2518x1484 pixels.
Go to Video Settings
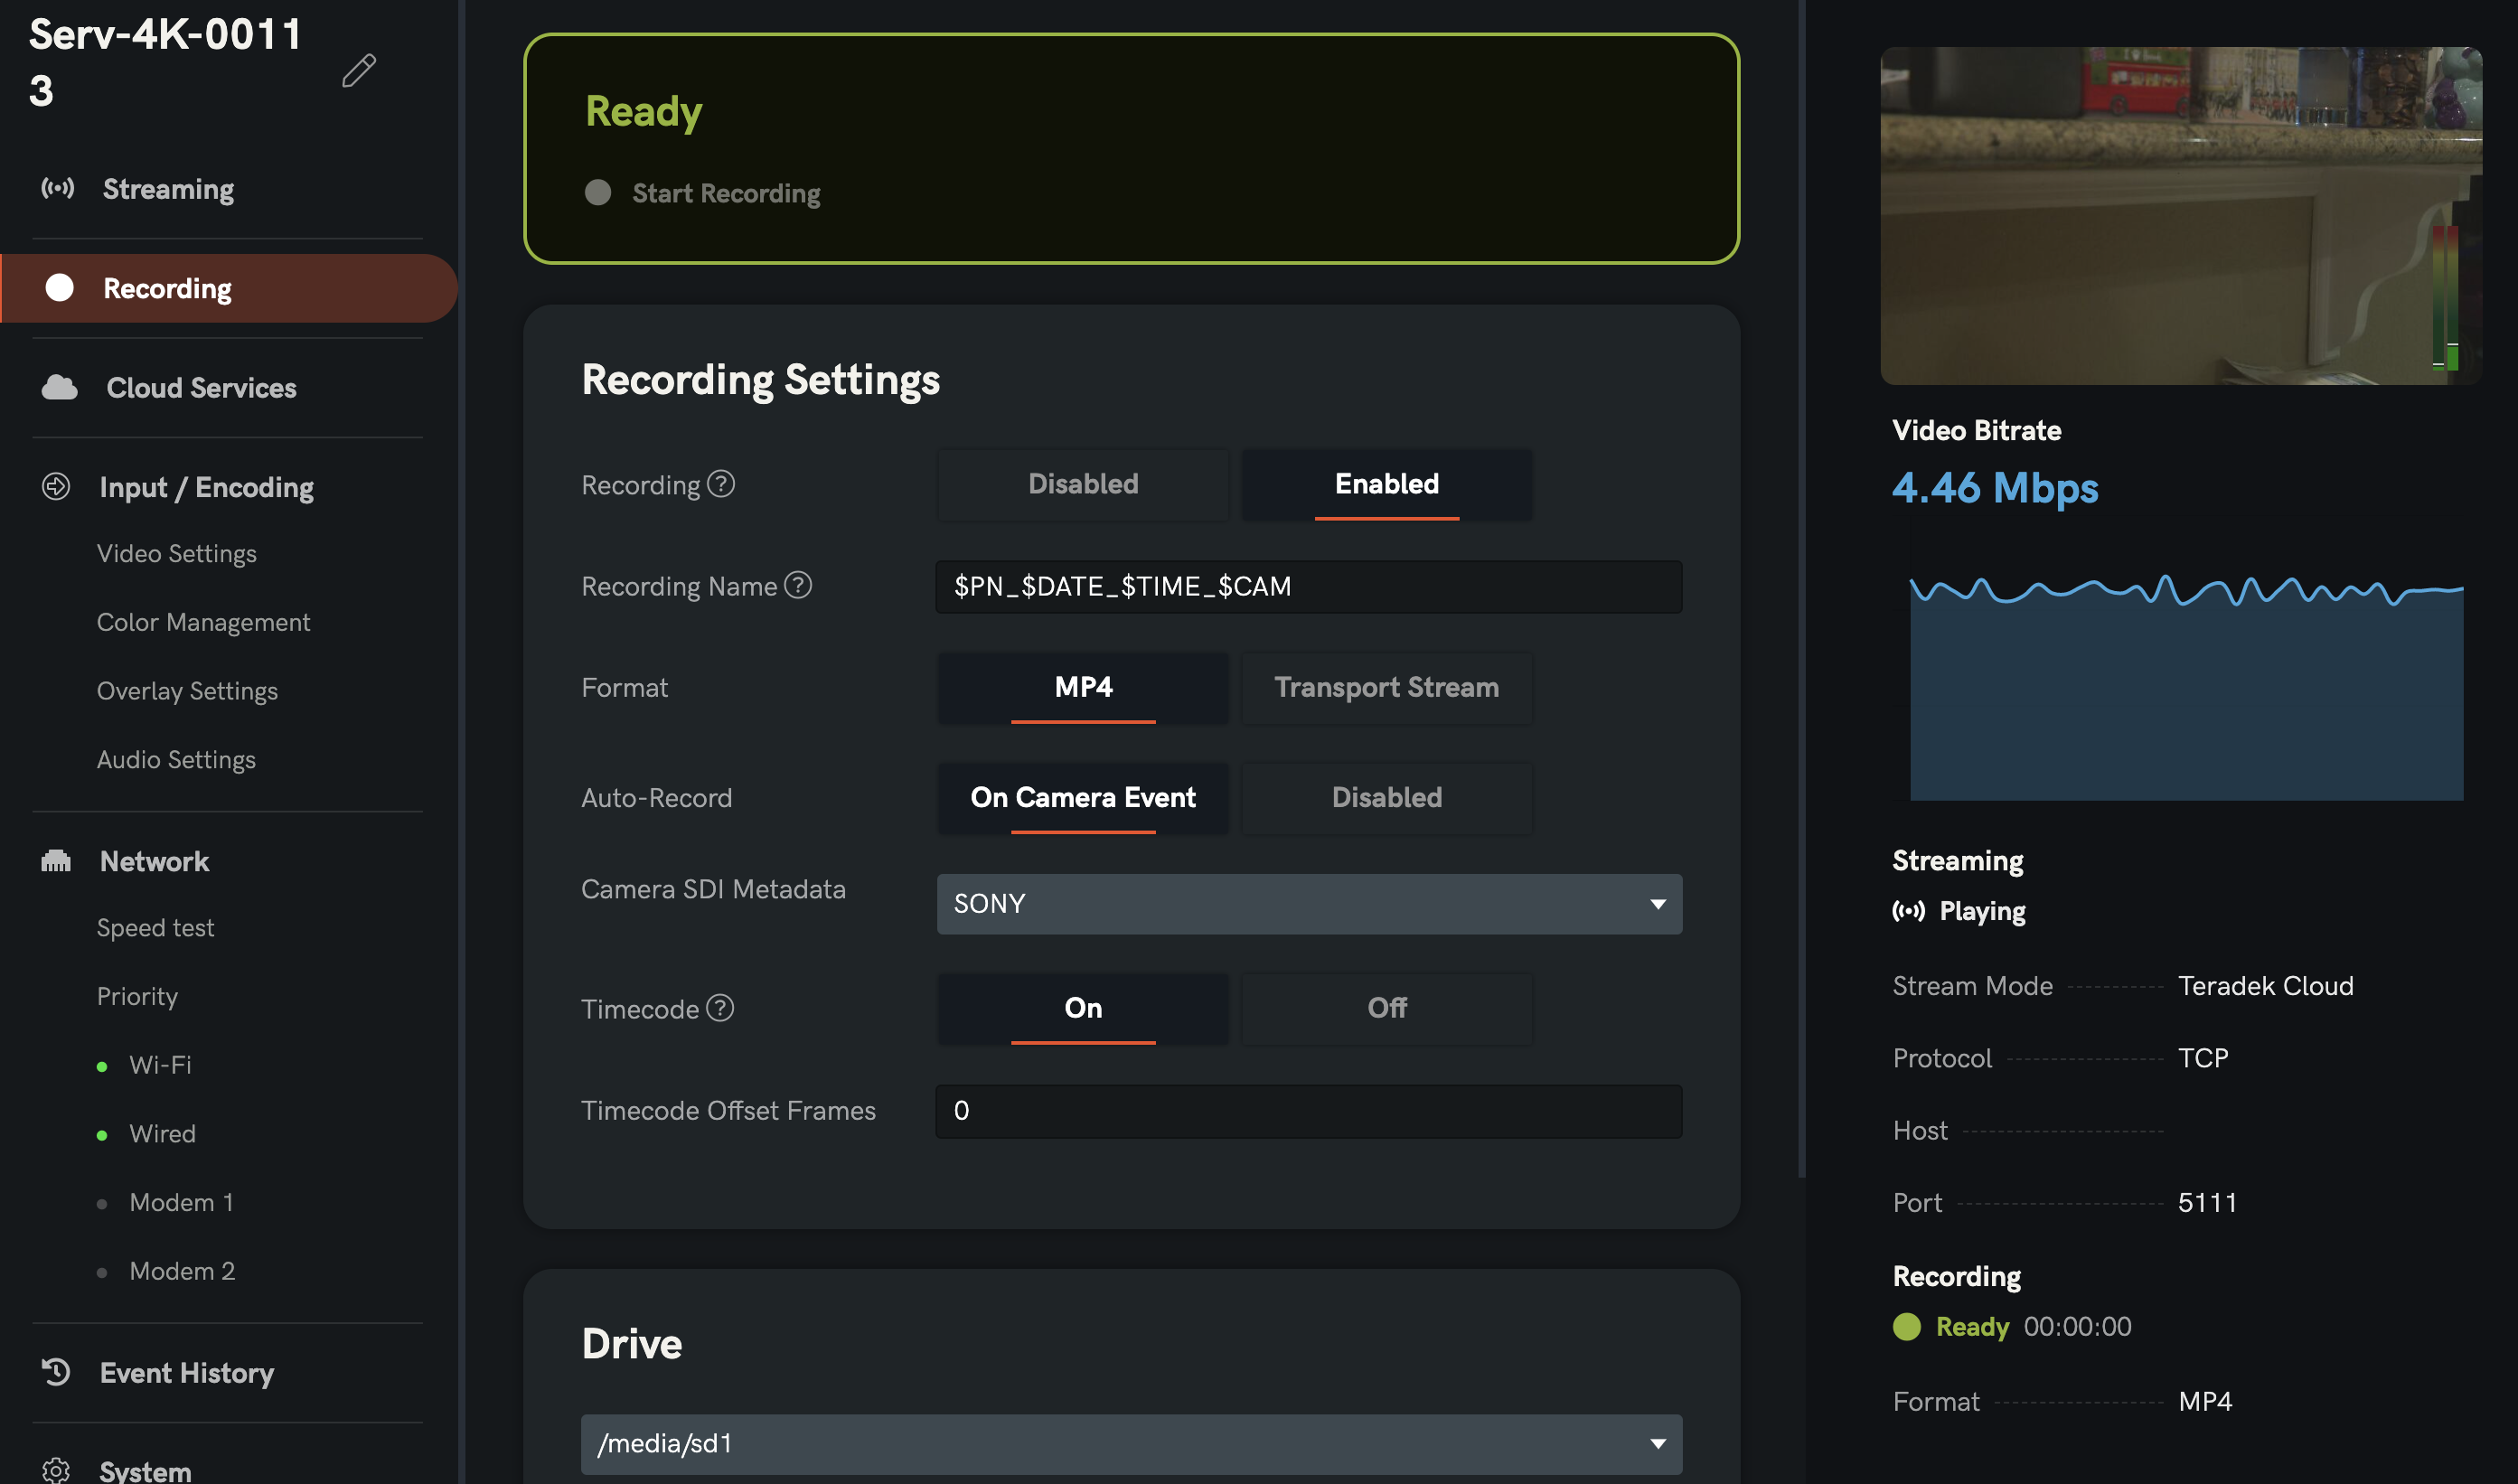tap(176, 554)
